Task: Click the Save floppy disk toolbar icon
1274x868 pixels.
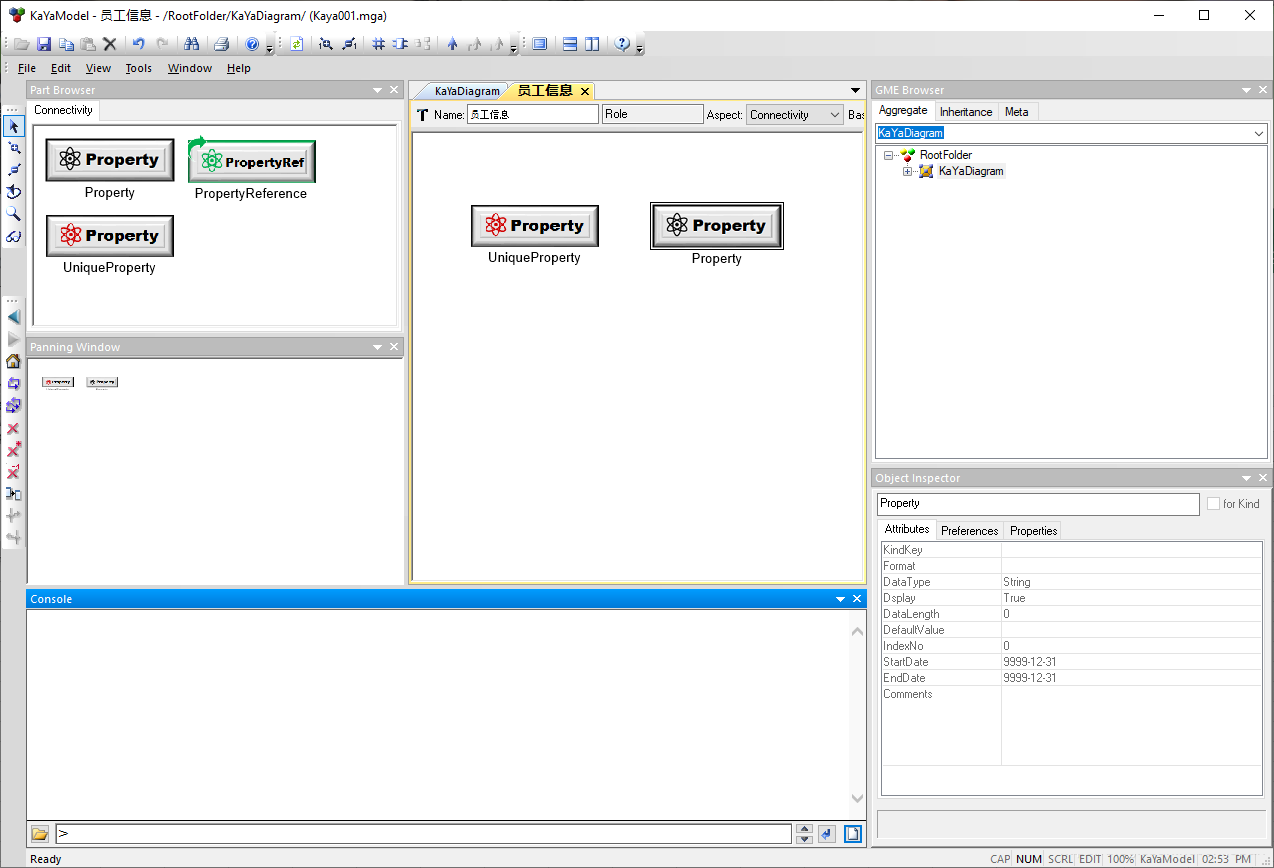Action: 44,44
